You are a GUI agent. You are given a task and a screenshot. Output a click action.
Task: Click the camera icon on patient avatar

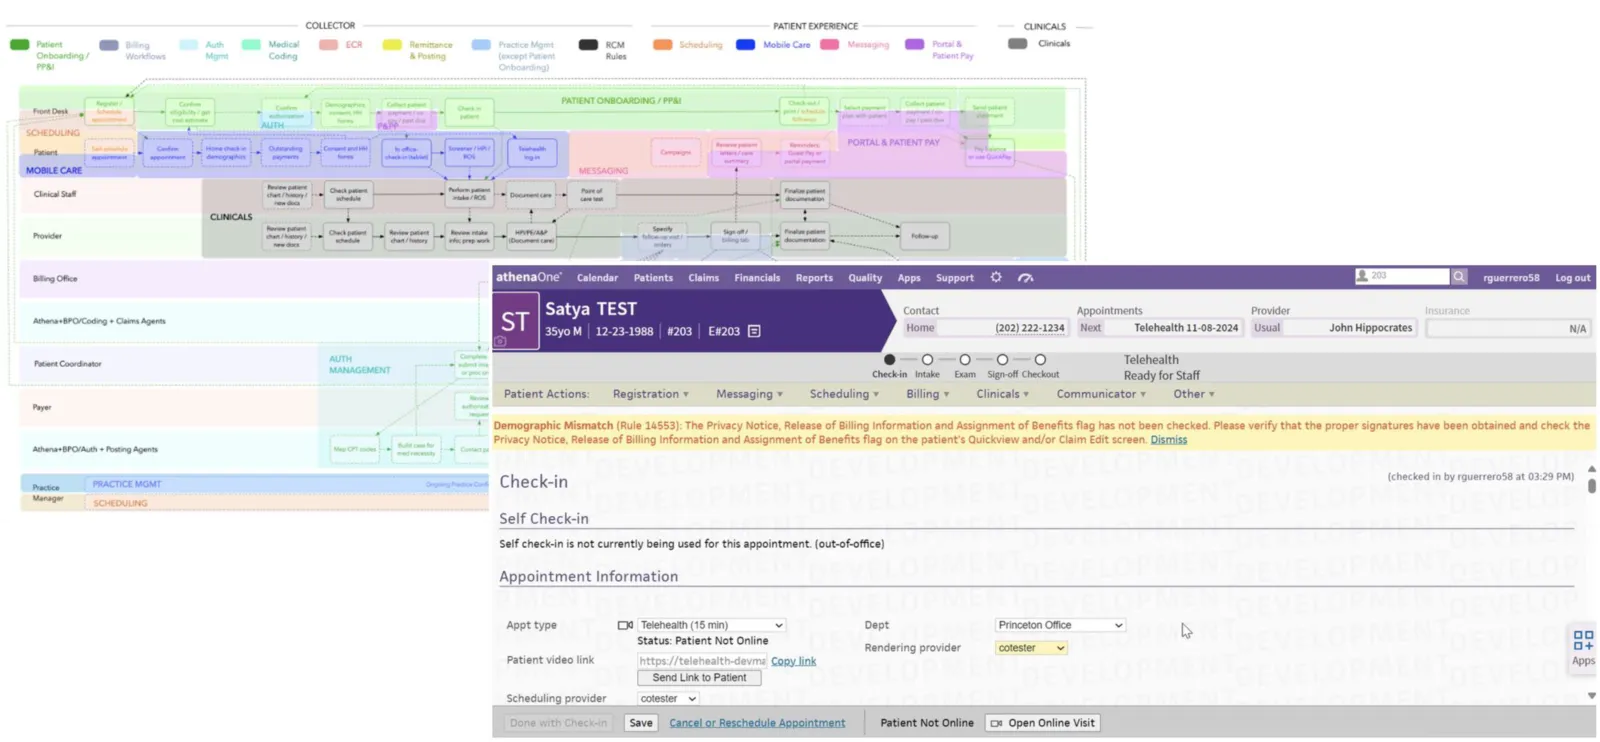coord(501,341)
